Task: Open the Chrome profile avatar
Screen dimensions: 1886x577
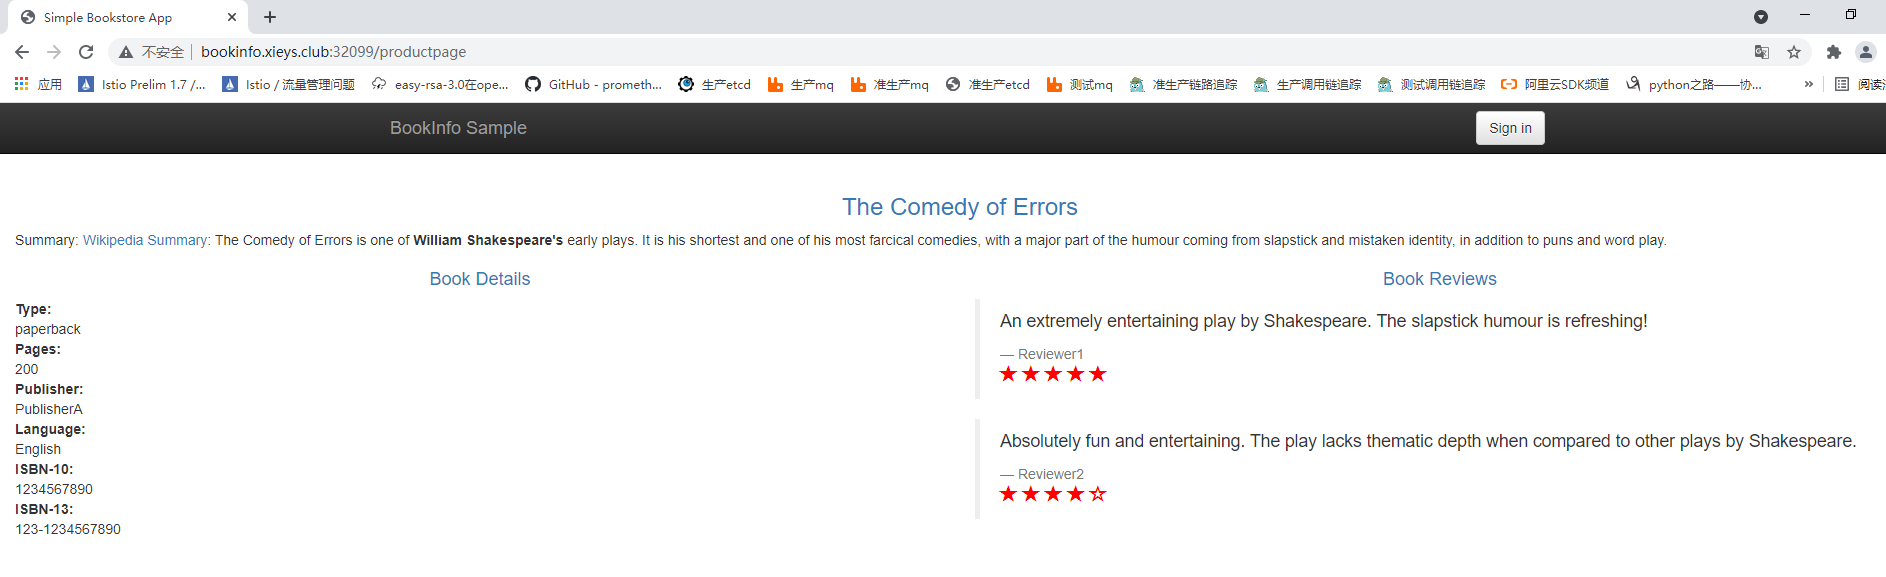Action: 1865,52
